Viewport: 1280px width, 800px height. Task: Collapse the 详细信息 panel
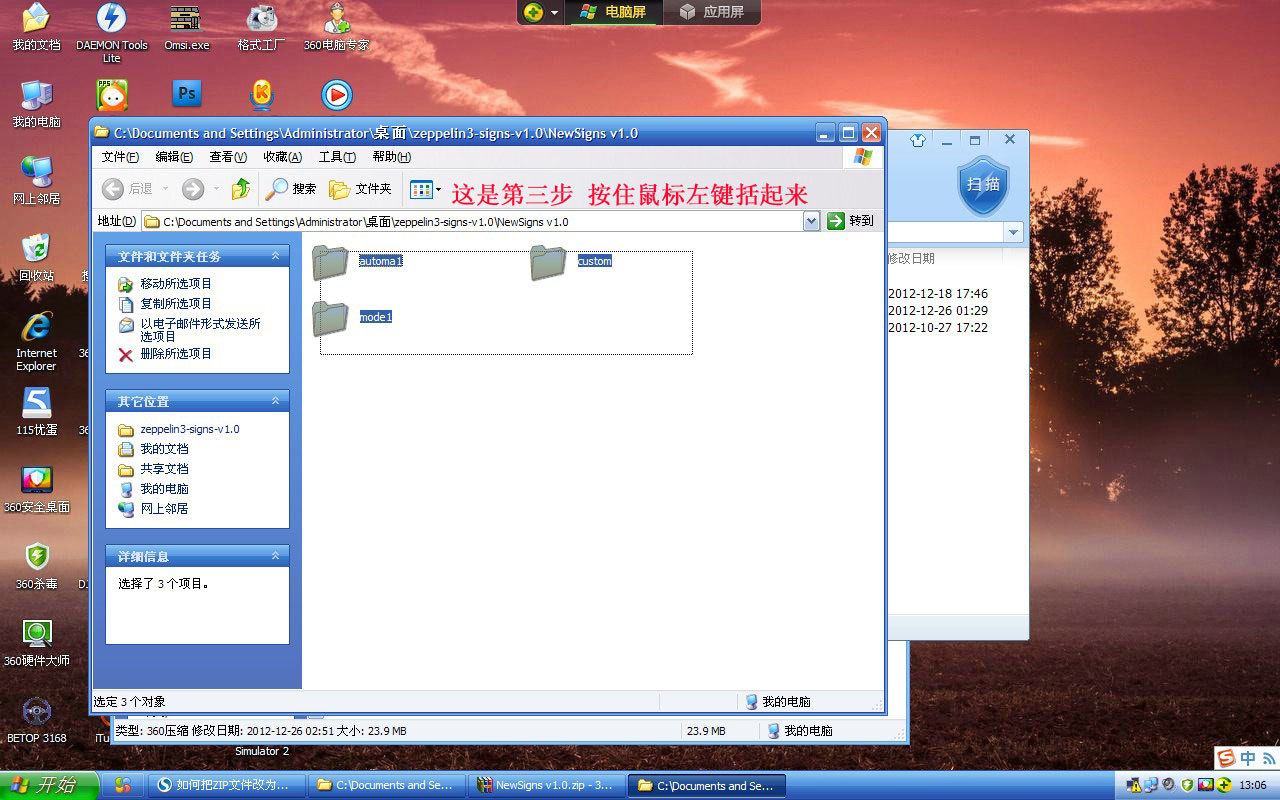[x=276, y=556]
